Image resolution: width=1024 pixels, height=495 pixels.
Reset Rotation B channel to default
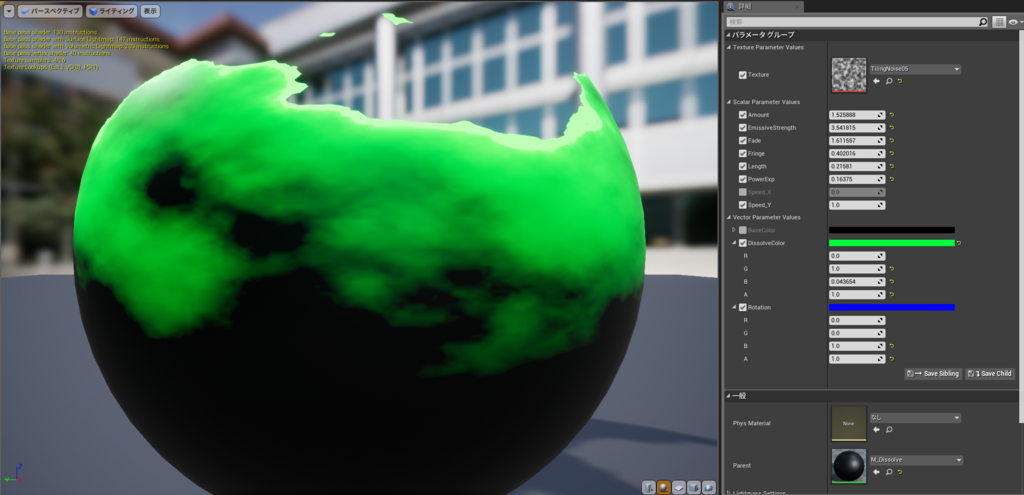[891, 346]
